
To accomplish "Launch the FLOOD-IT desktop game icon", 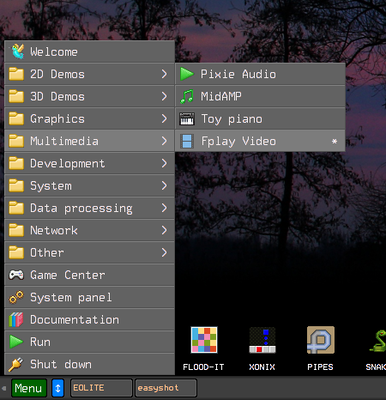I will (204, 340).
